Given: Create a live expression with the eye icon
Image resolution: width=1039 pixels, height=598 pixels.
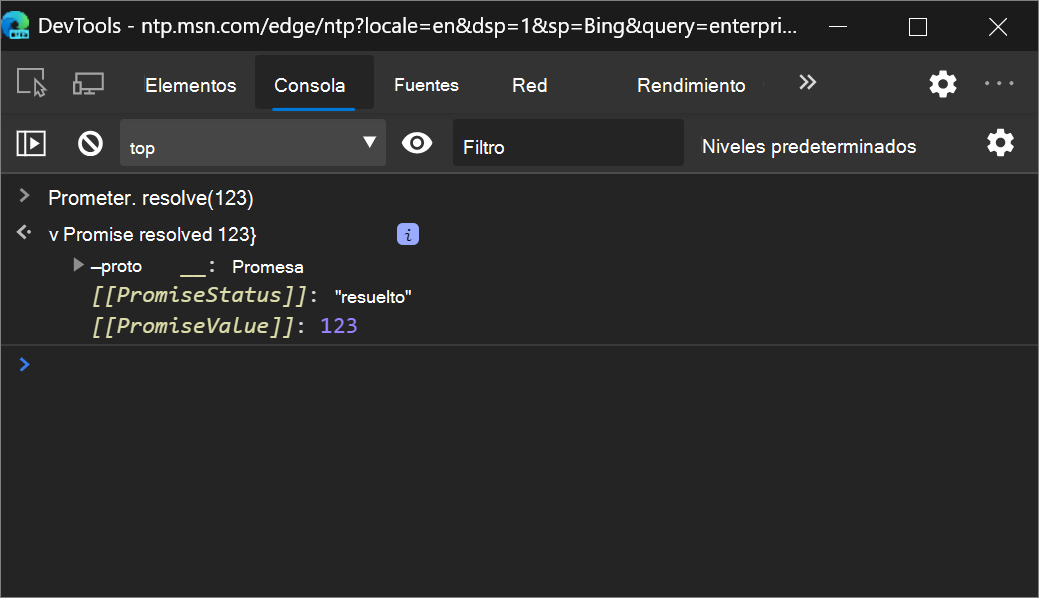Looking at the screenshot, I should pyautogui.click(x=417, y=143).
